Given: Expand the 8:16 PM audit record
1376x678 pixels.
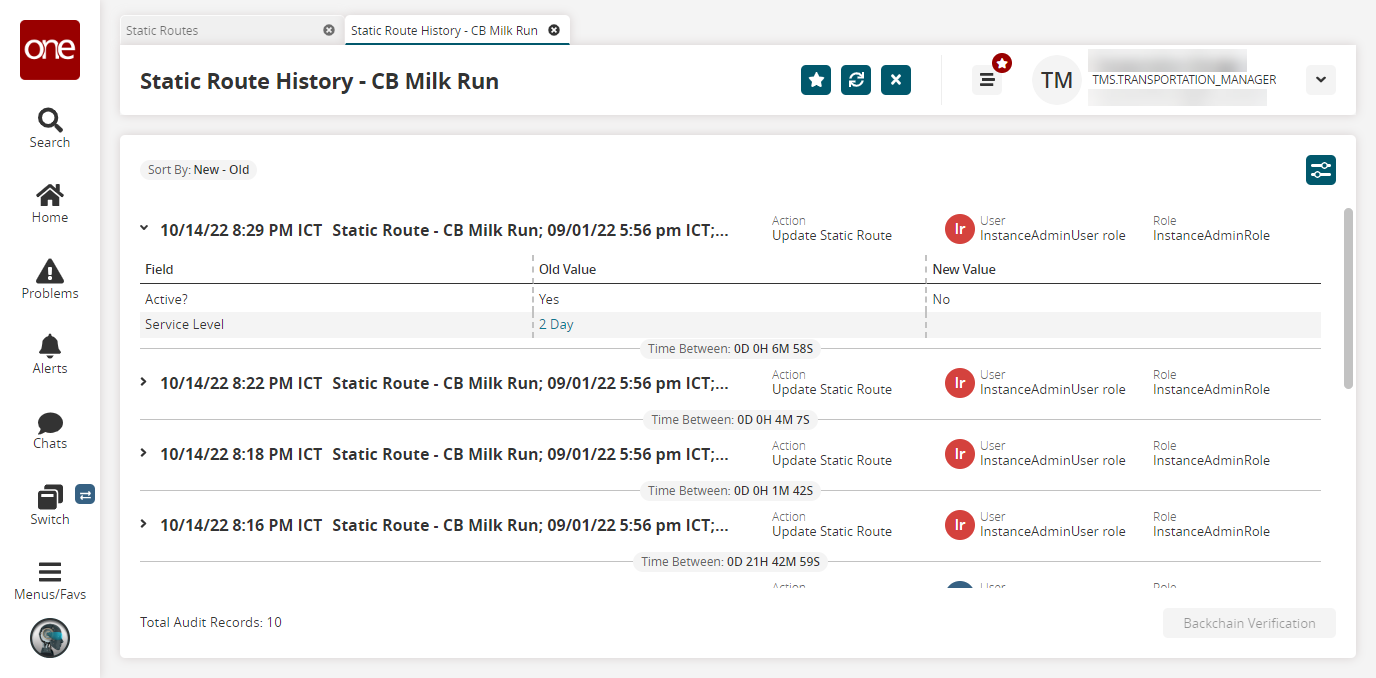Looking at the screenshot, I should pyautogui.click(x=144, y=525).
